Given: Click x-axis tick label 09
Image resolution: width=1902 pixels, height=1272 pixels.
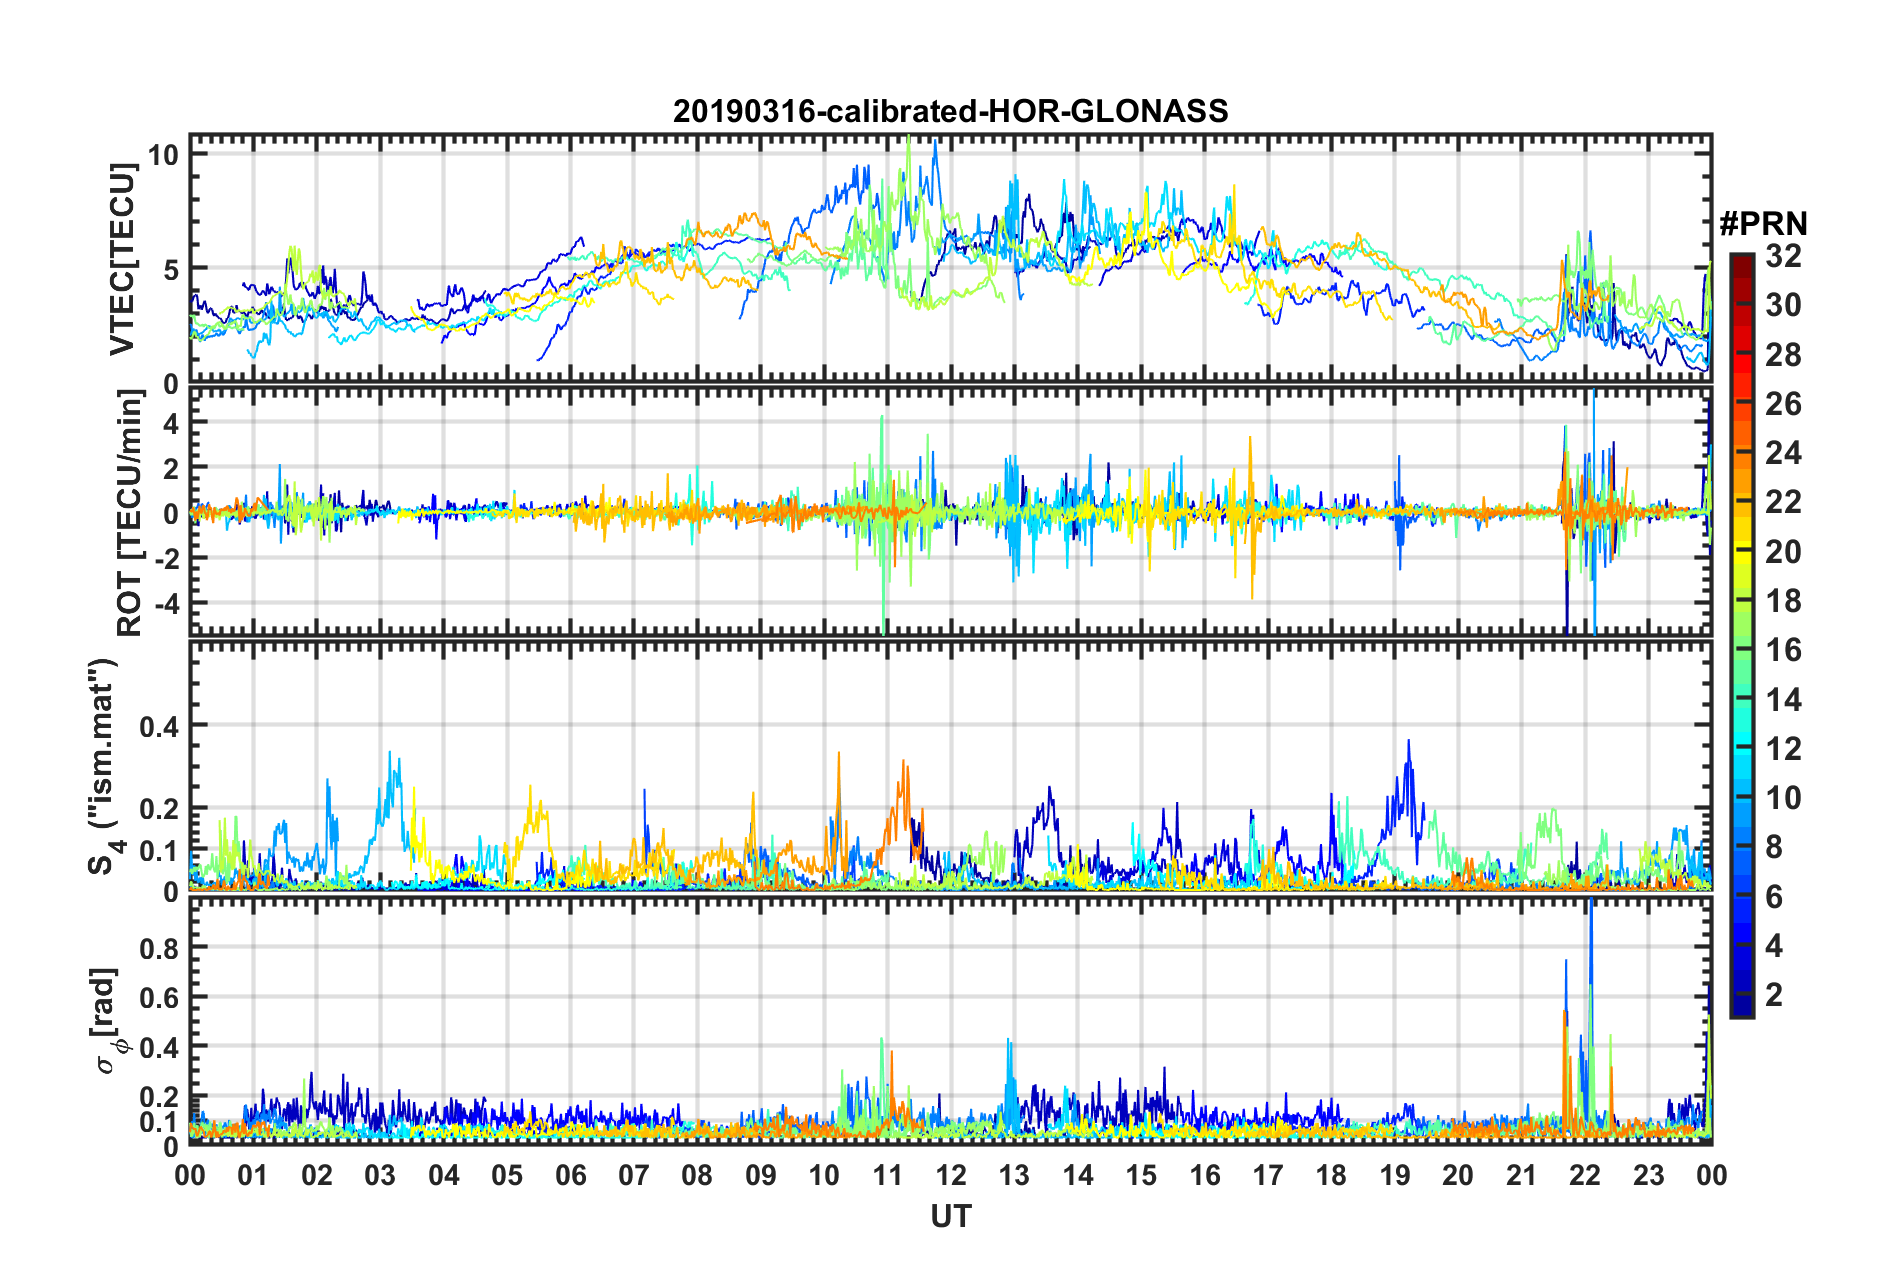Looking at the screenshot, I should point(761,1175).
